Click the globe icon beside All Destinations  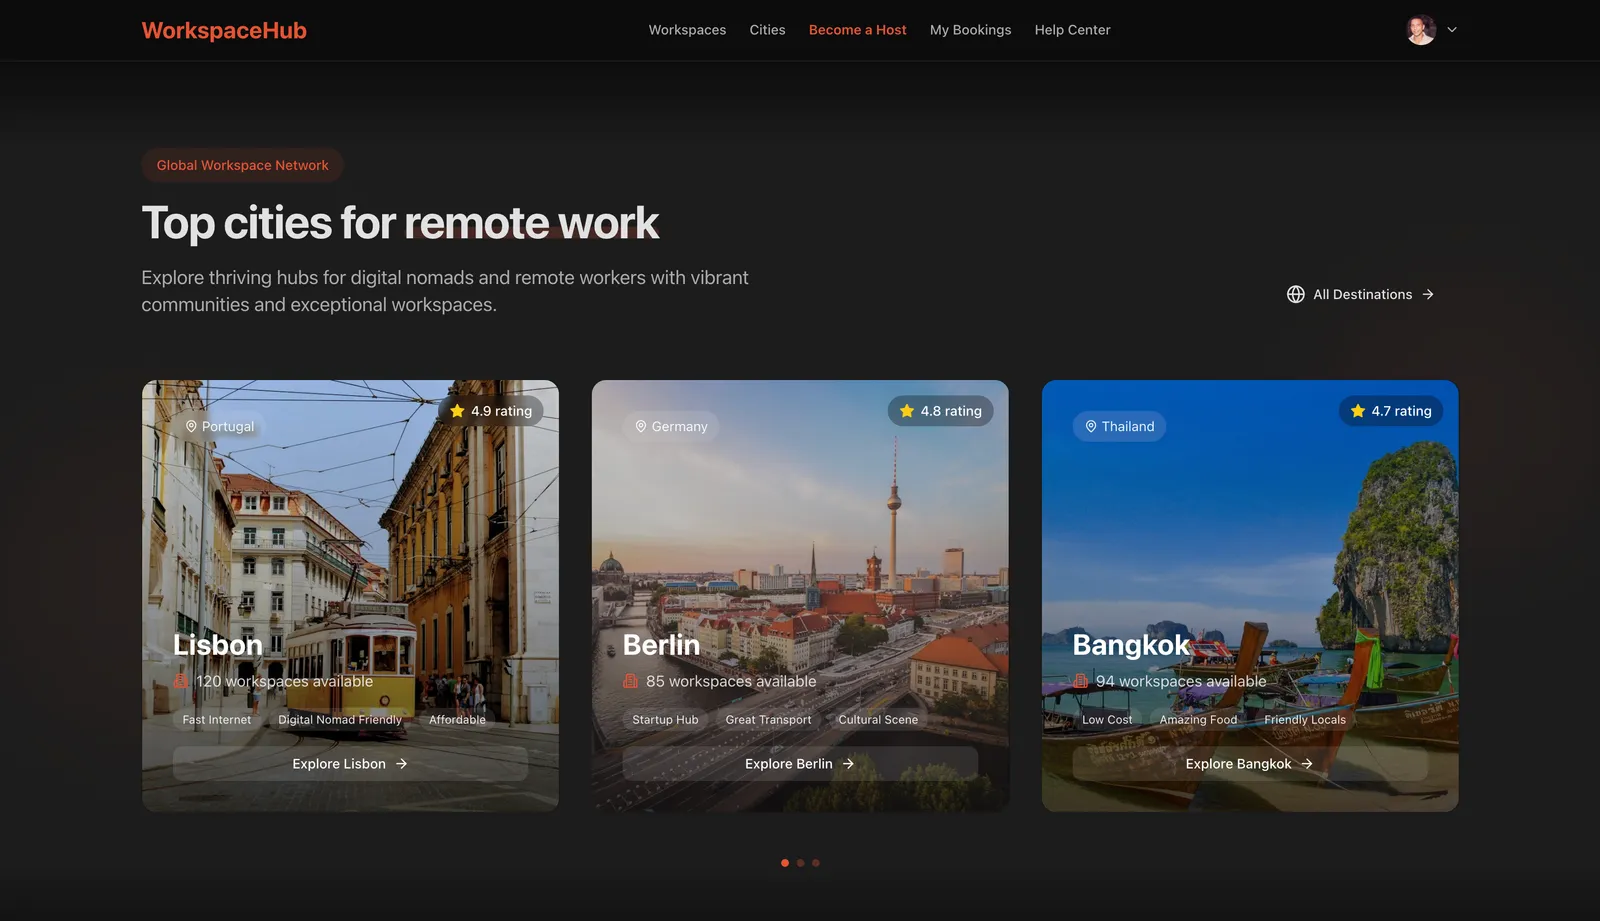(x=1295, y=294)
